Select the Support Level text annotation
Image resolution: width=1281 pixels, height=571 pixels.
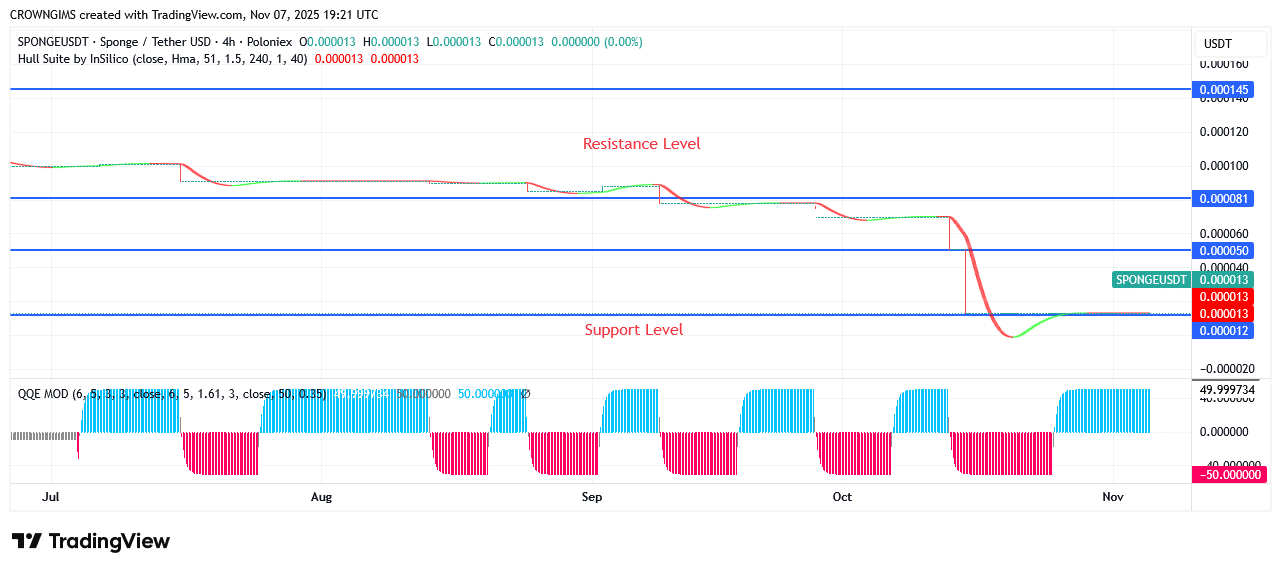tap(633, 330)
